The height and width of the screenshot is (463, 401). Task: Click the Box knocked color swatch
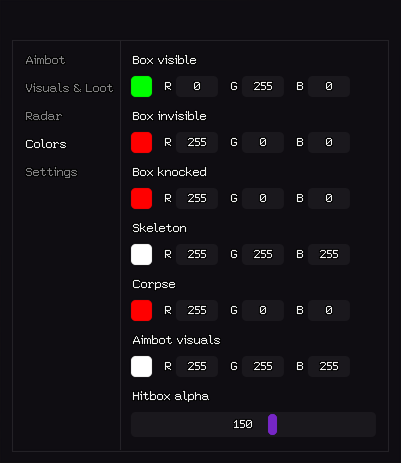pos(142,199)
